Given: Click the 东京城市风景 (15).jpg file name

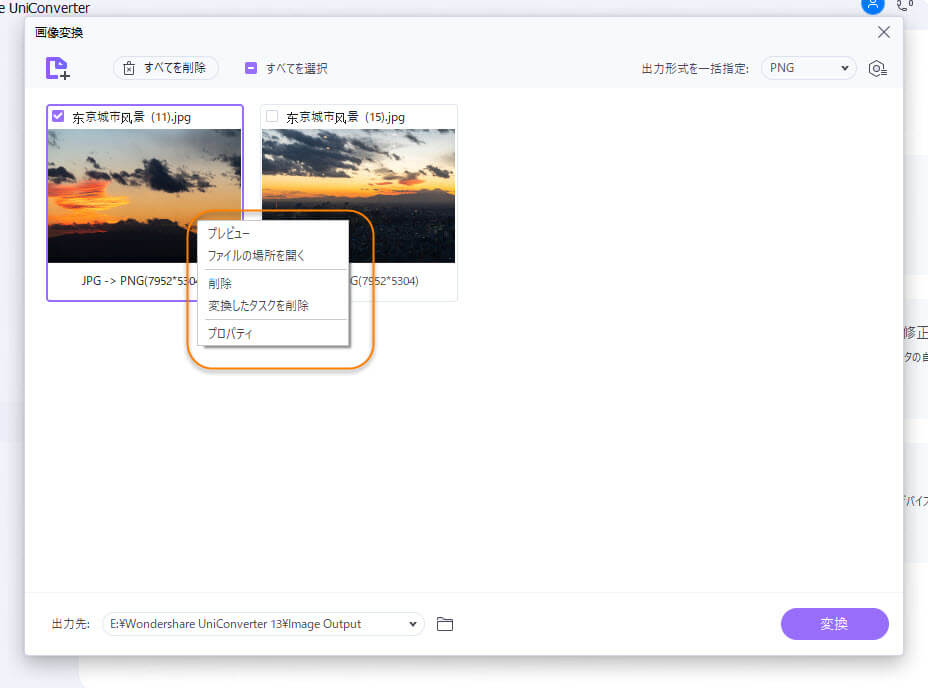Looking at the screenshot, I should (x=346, y=117).
